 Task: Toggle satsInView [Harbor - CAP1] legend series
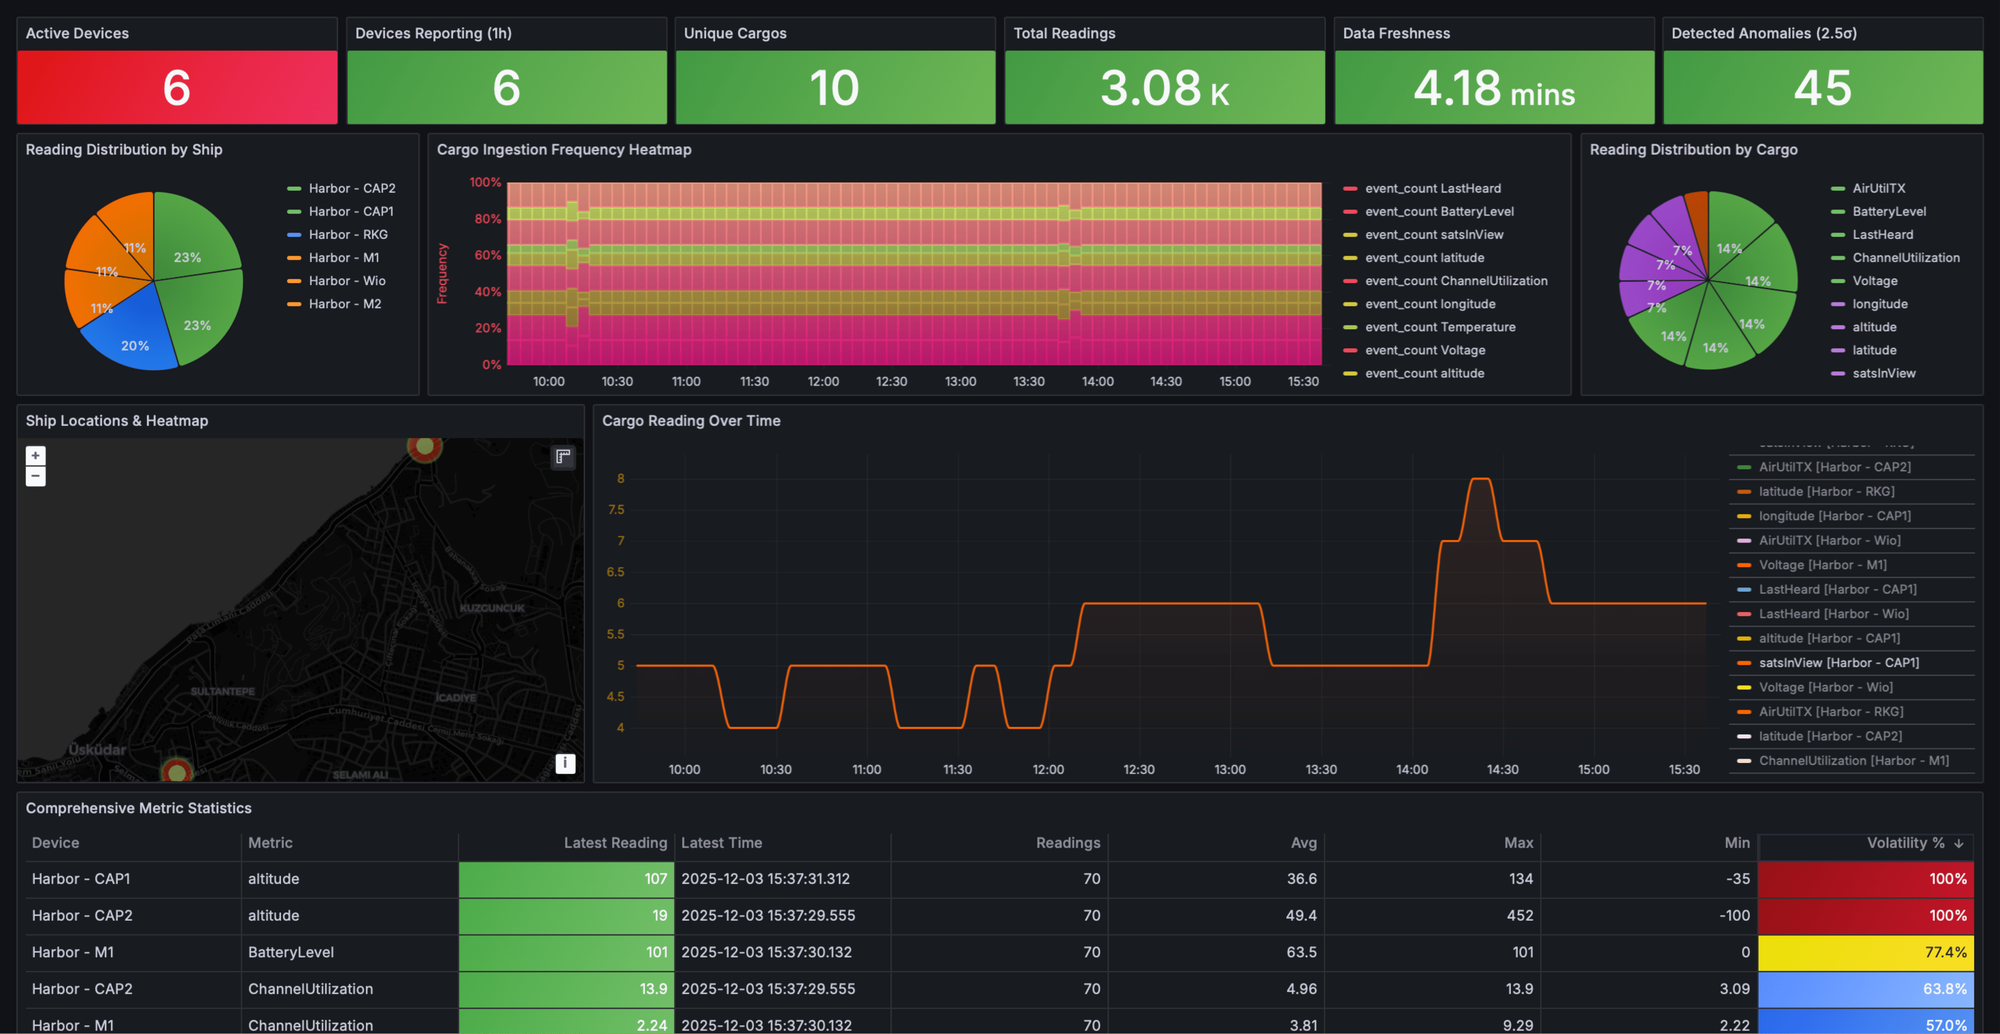tap(1838, 663)
